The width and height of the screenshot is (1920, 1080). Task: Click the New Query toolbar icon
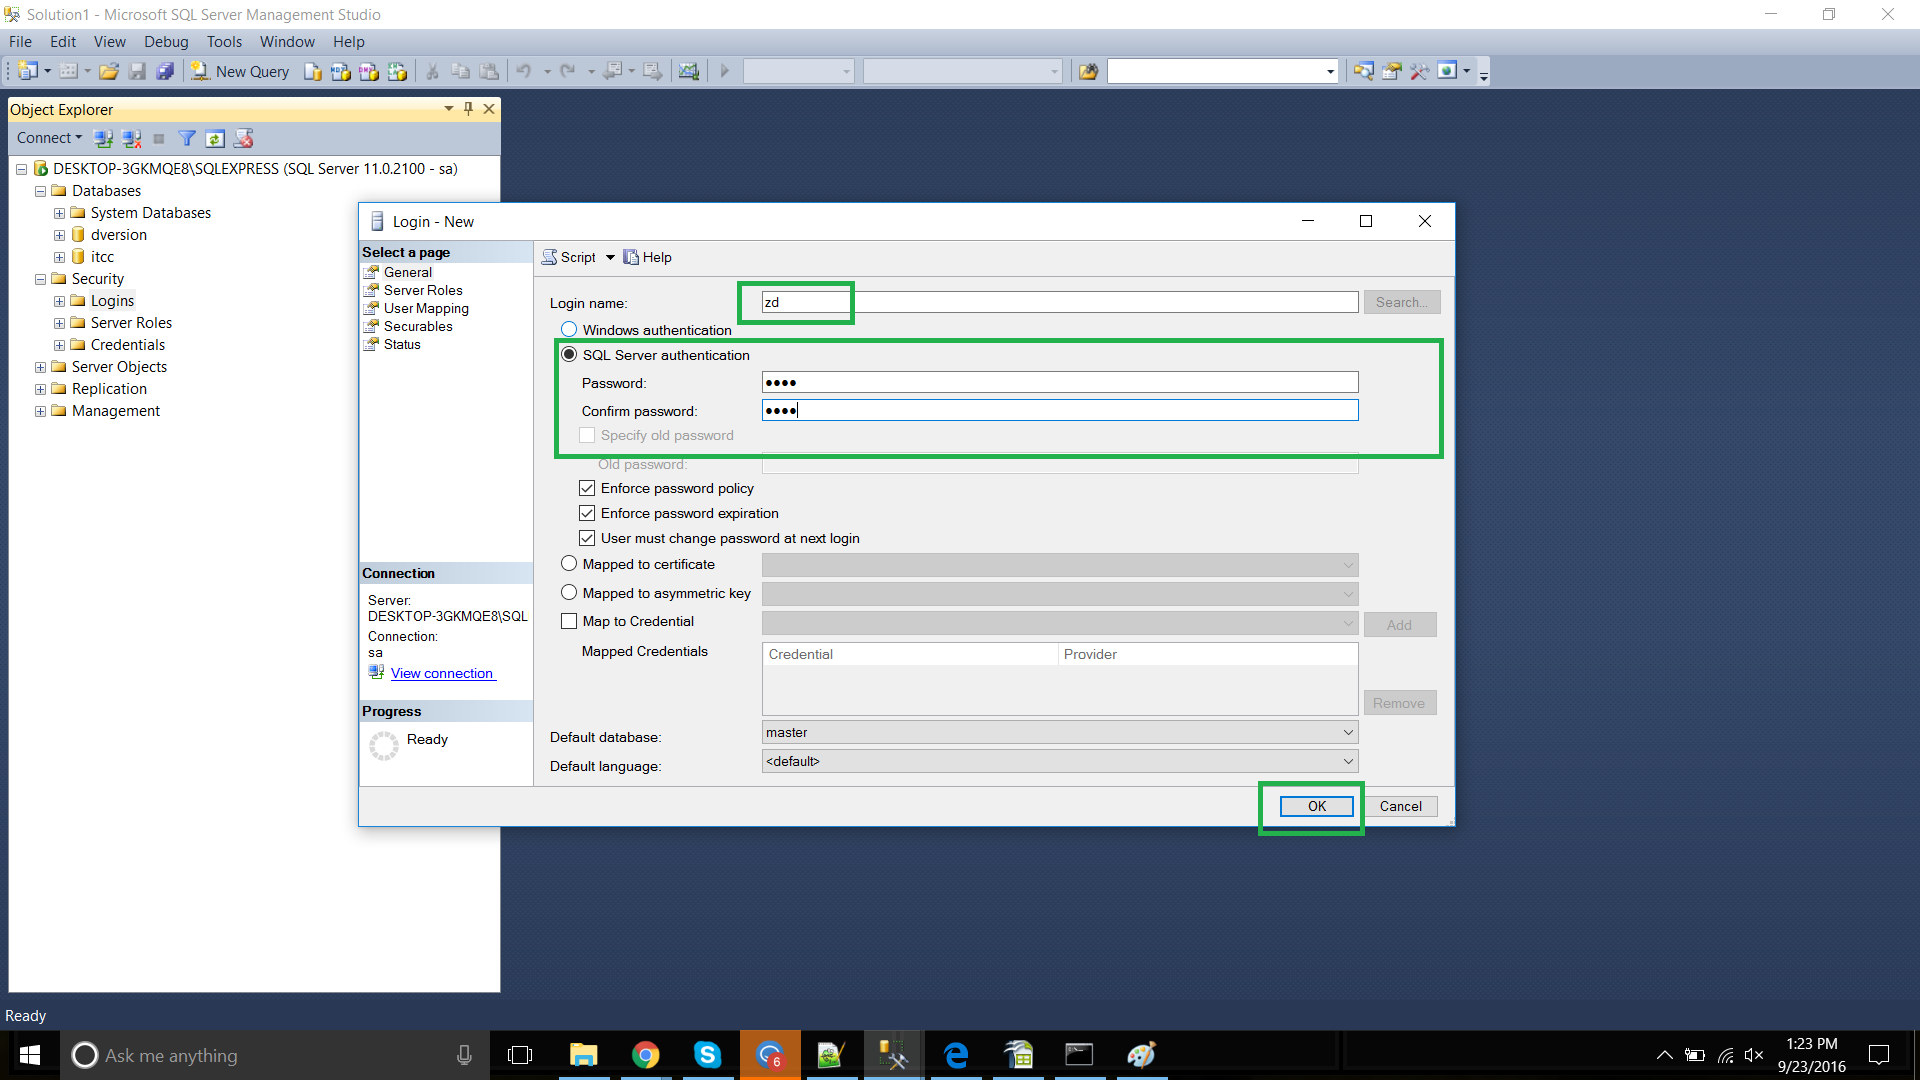click(240, 71)
